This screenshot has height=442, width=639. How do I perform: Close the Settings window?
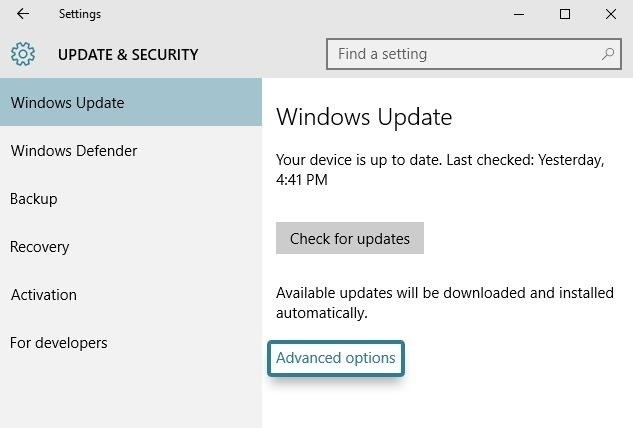click(x=610, y=14)
